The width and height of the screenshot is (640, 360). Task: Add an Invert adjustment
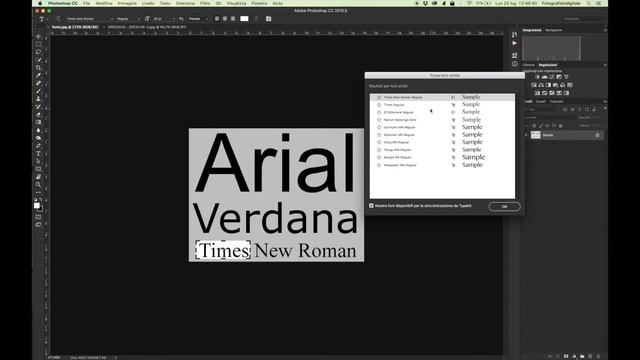[538, 93]
